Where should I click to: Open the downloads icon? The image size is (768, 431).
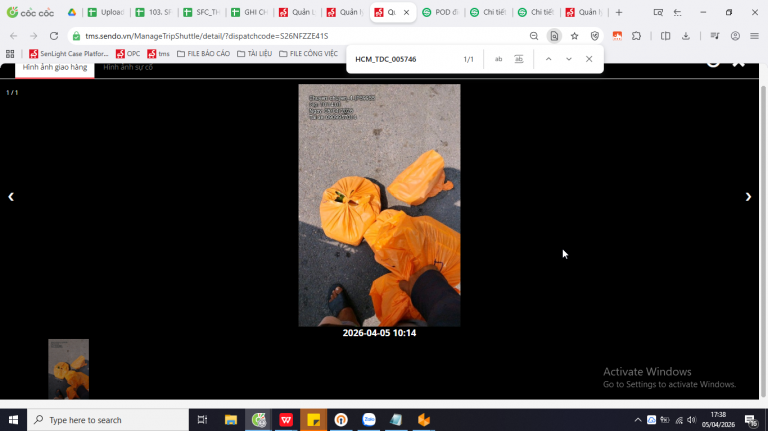click(686, 36)
